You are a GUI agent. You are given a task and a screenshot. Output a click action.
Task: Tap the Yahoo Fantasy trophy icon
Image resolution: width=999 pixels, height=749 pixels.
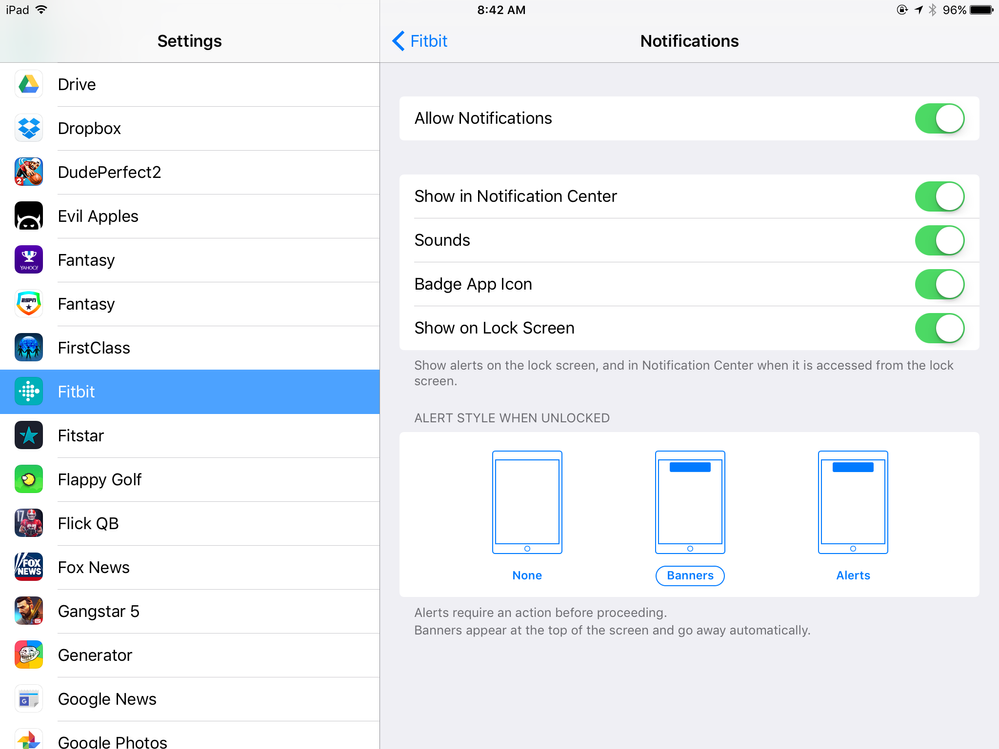pyautogui.click(x=29, y=260)
